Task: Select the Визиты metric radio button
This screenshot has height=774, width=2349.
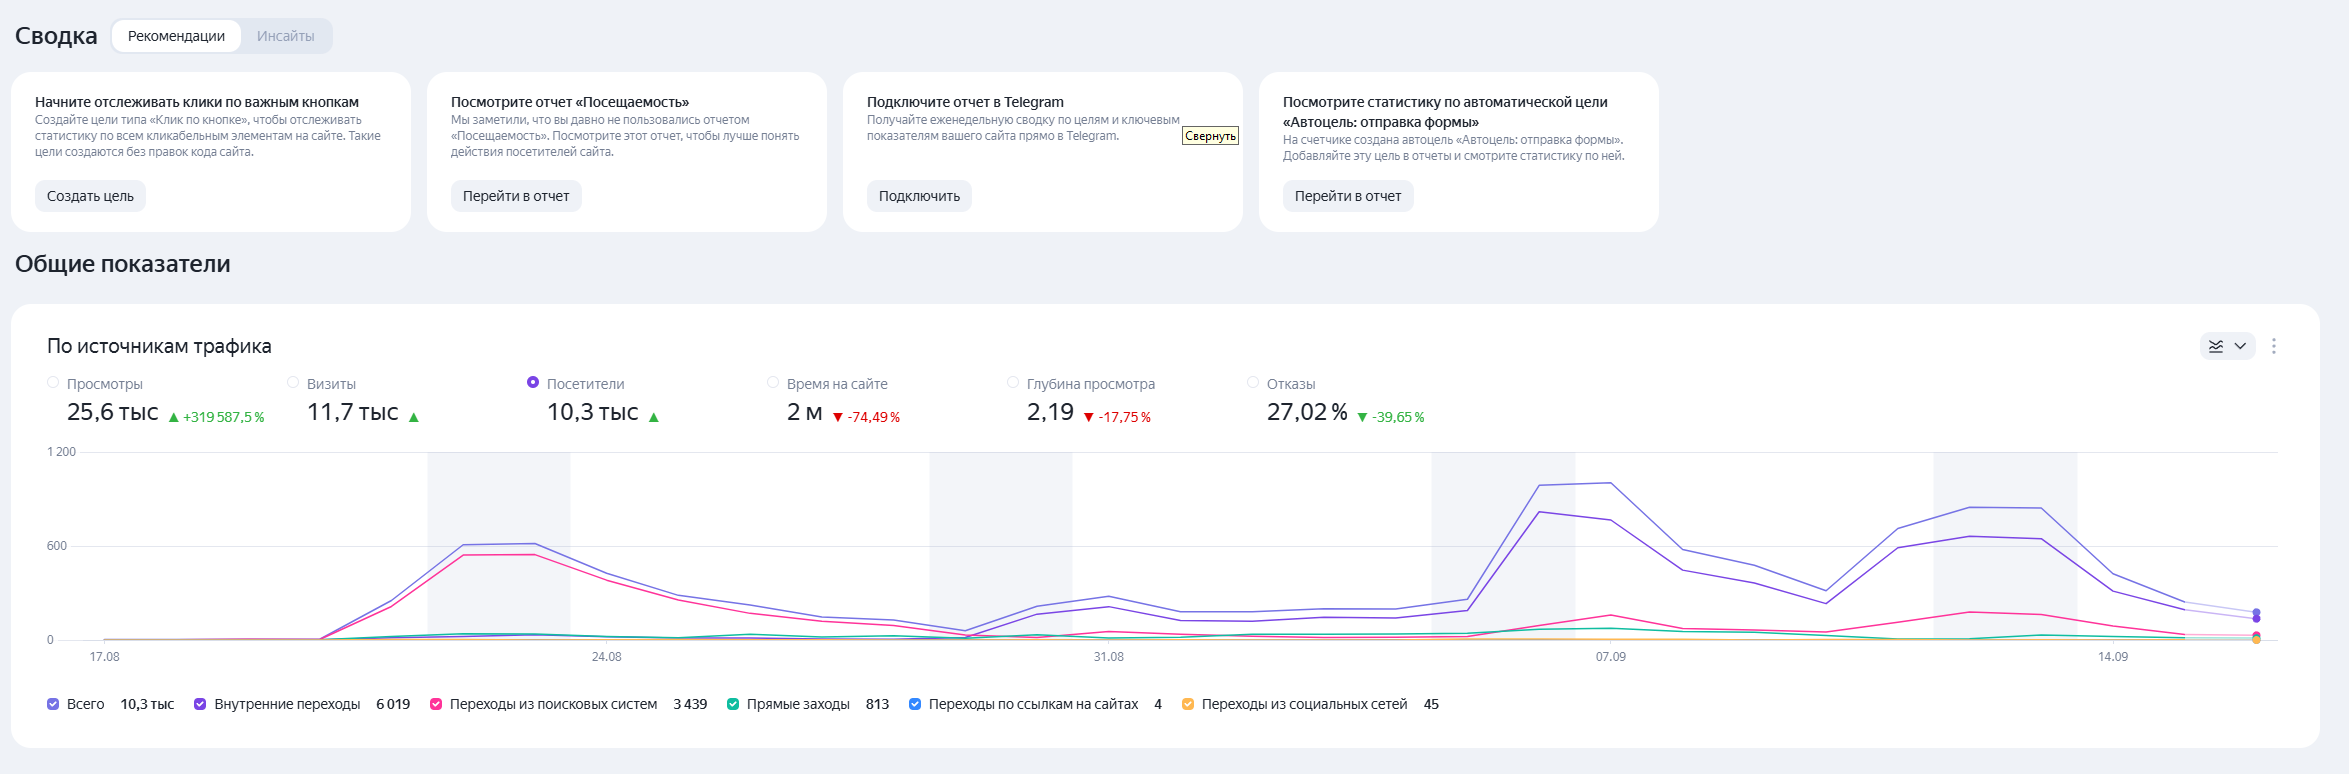Action: 293,382
